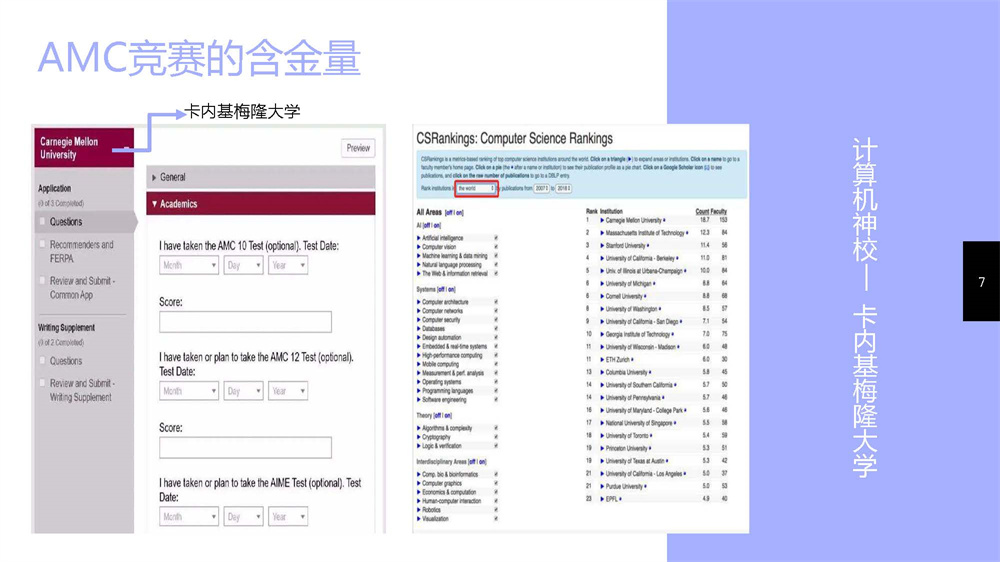Open Review and Submit - Writing Supplement
The height and width of the screenshot is (562, 1000).
(82, 390)
